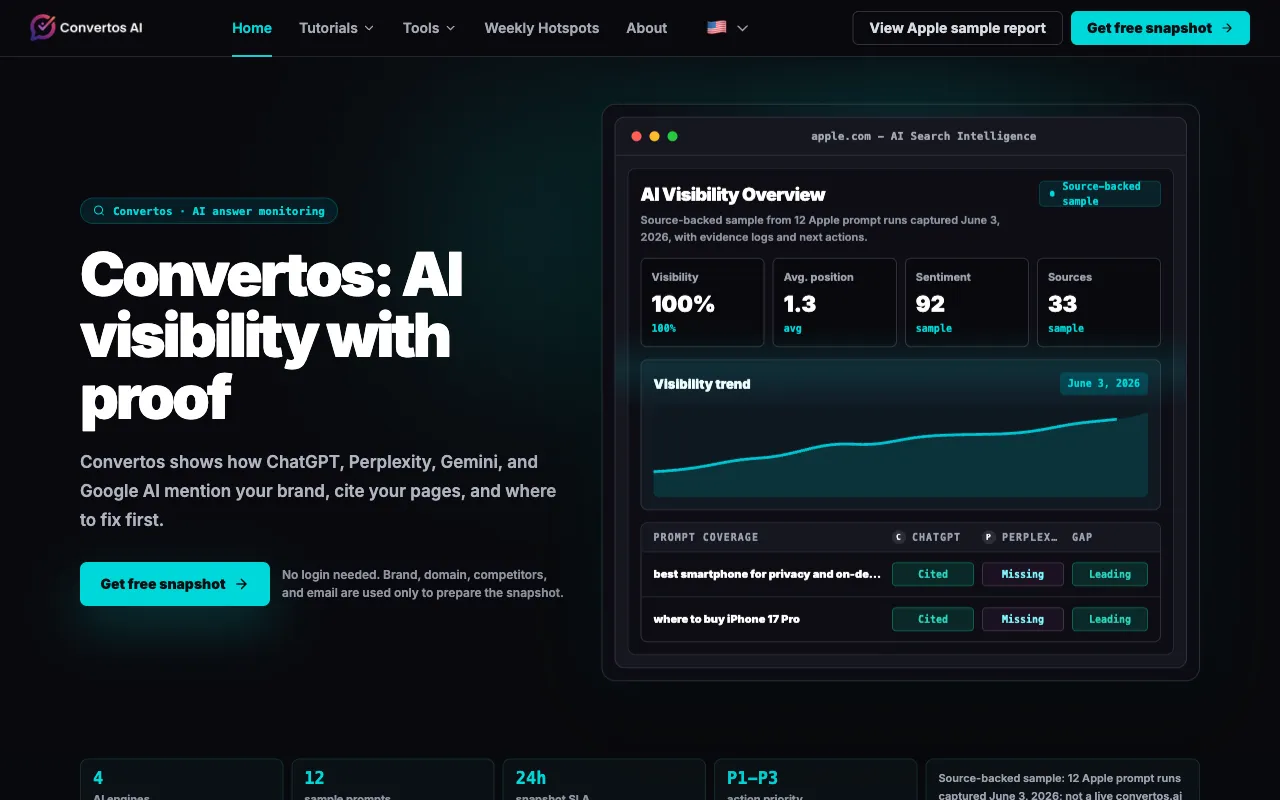Click Leading tag in best smartphone row
Screen dimensions: 1280x800
tap(1110, 574)
